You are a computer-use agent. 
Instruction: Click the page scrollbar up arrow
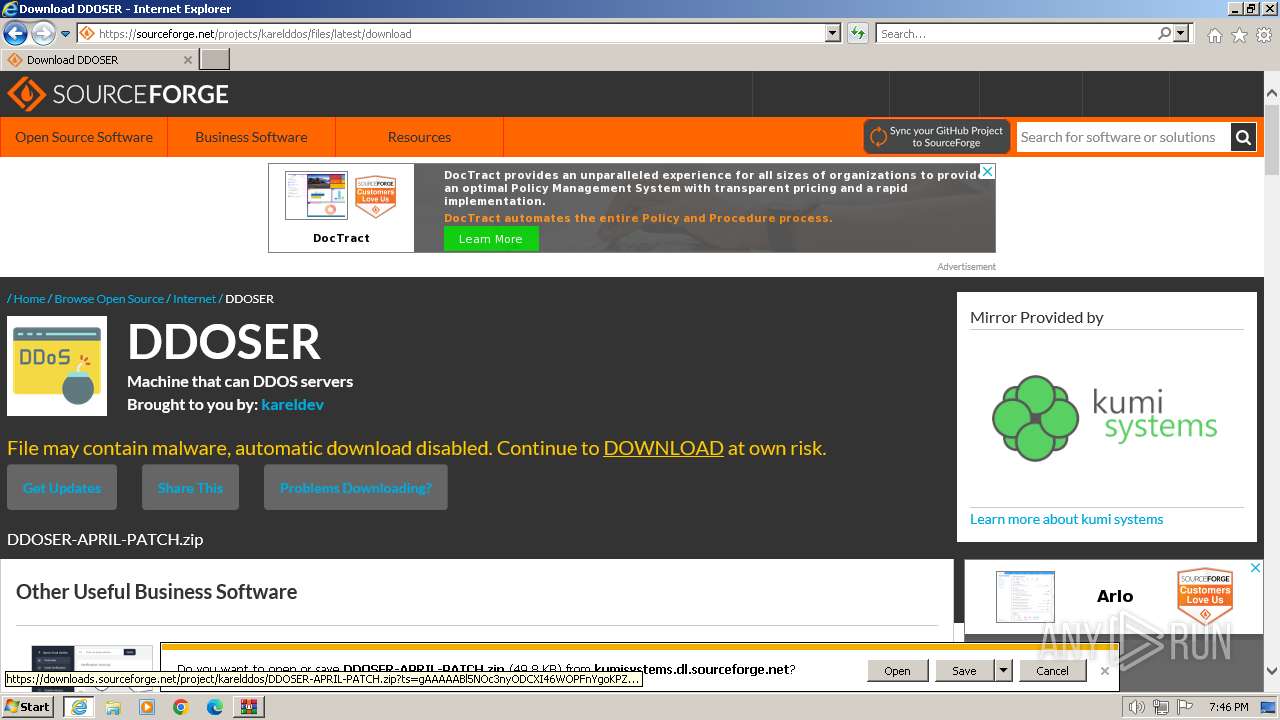pyautogui.click(x=1272, y=94)
